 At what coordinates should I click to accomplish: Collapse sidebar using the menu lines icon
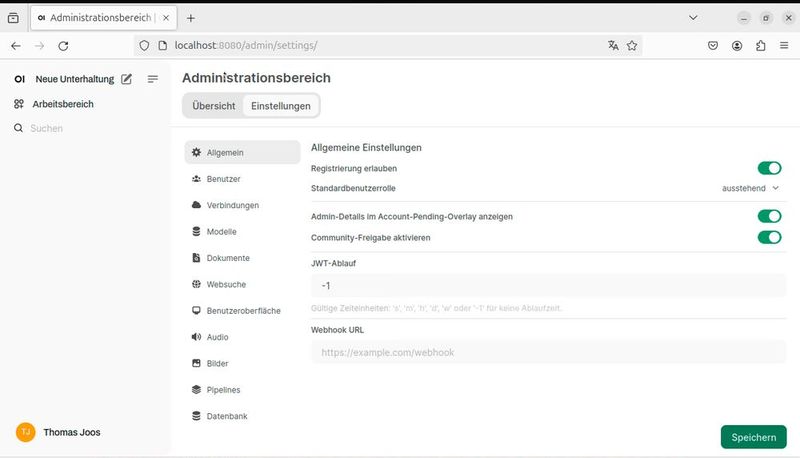[153, 79]
